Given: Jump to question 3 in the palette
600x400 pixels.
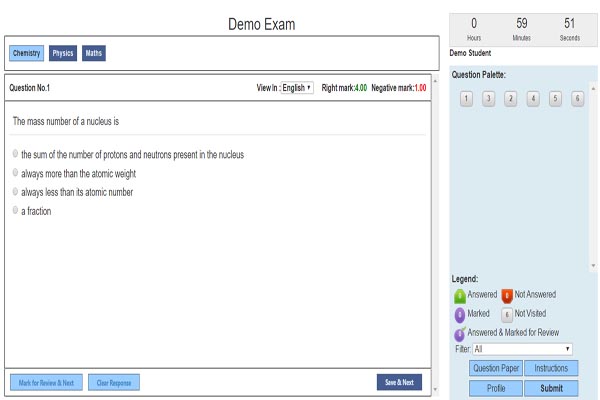Looking at the screenshot, I should [x=488, y=98].
